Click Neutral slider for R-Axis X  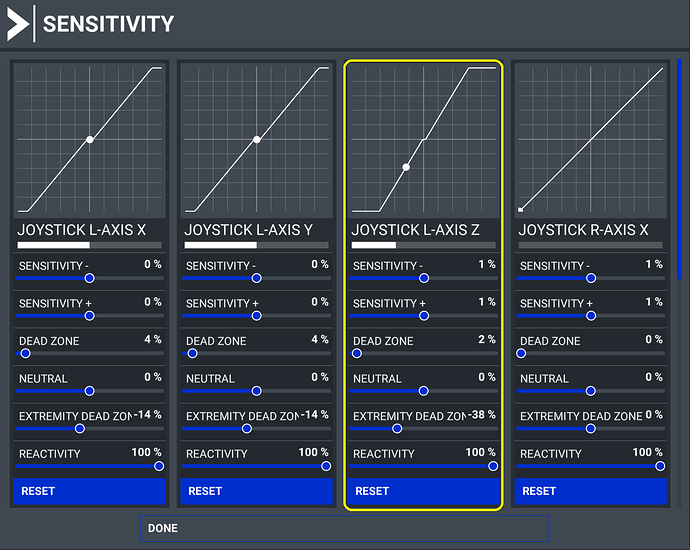point(590,391)
